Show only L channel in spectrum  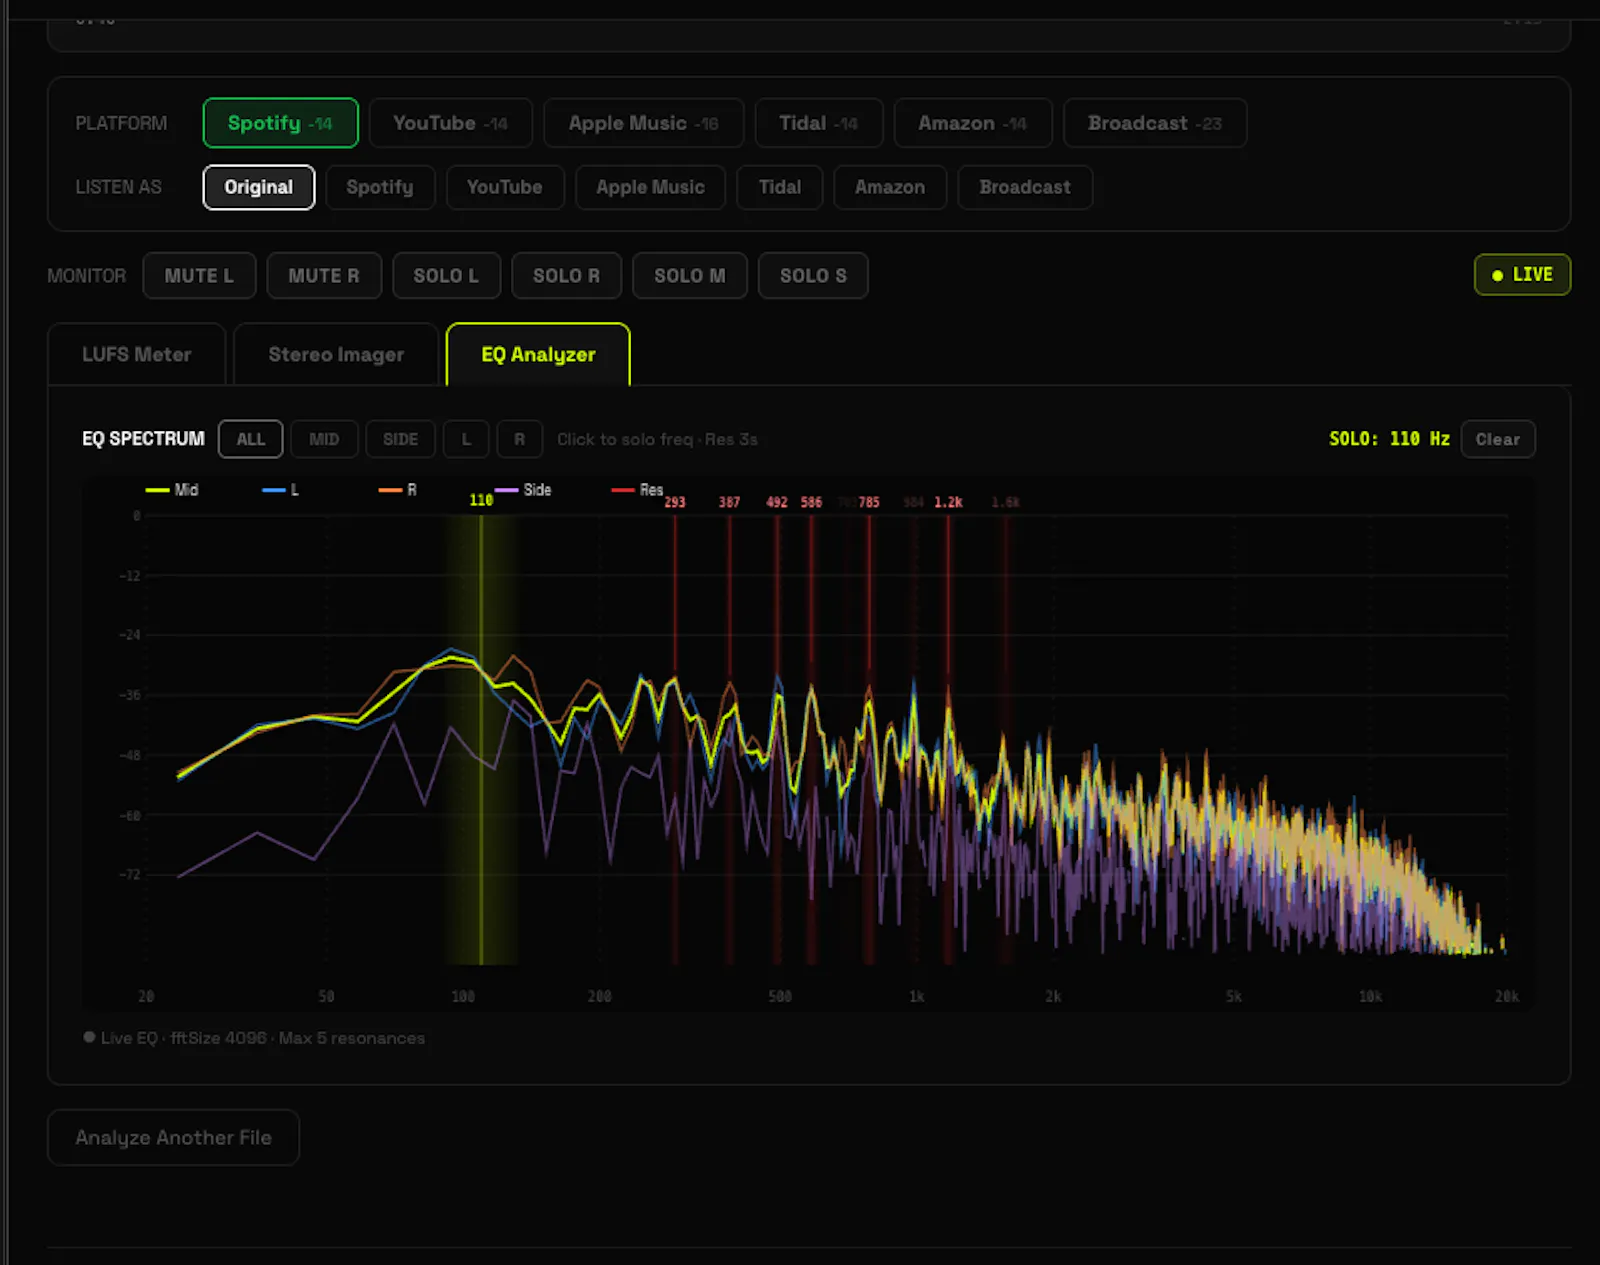click(466, 439)
